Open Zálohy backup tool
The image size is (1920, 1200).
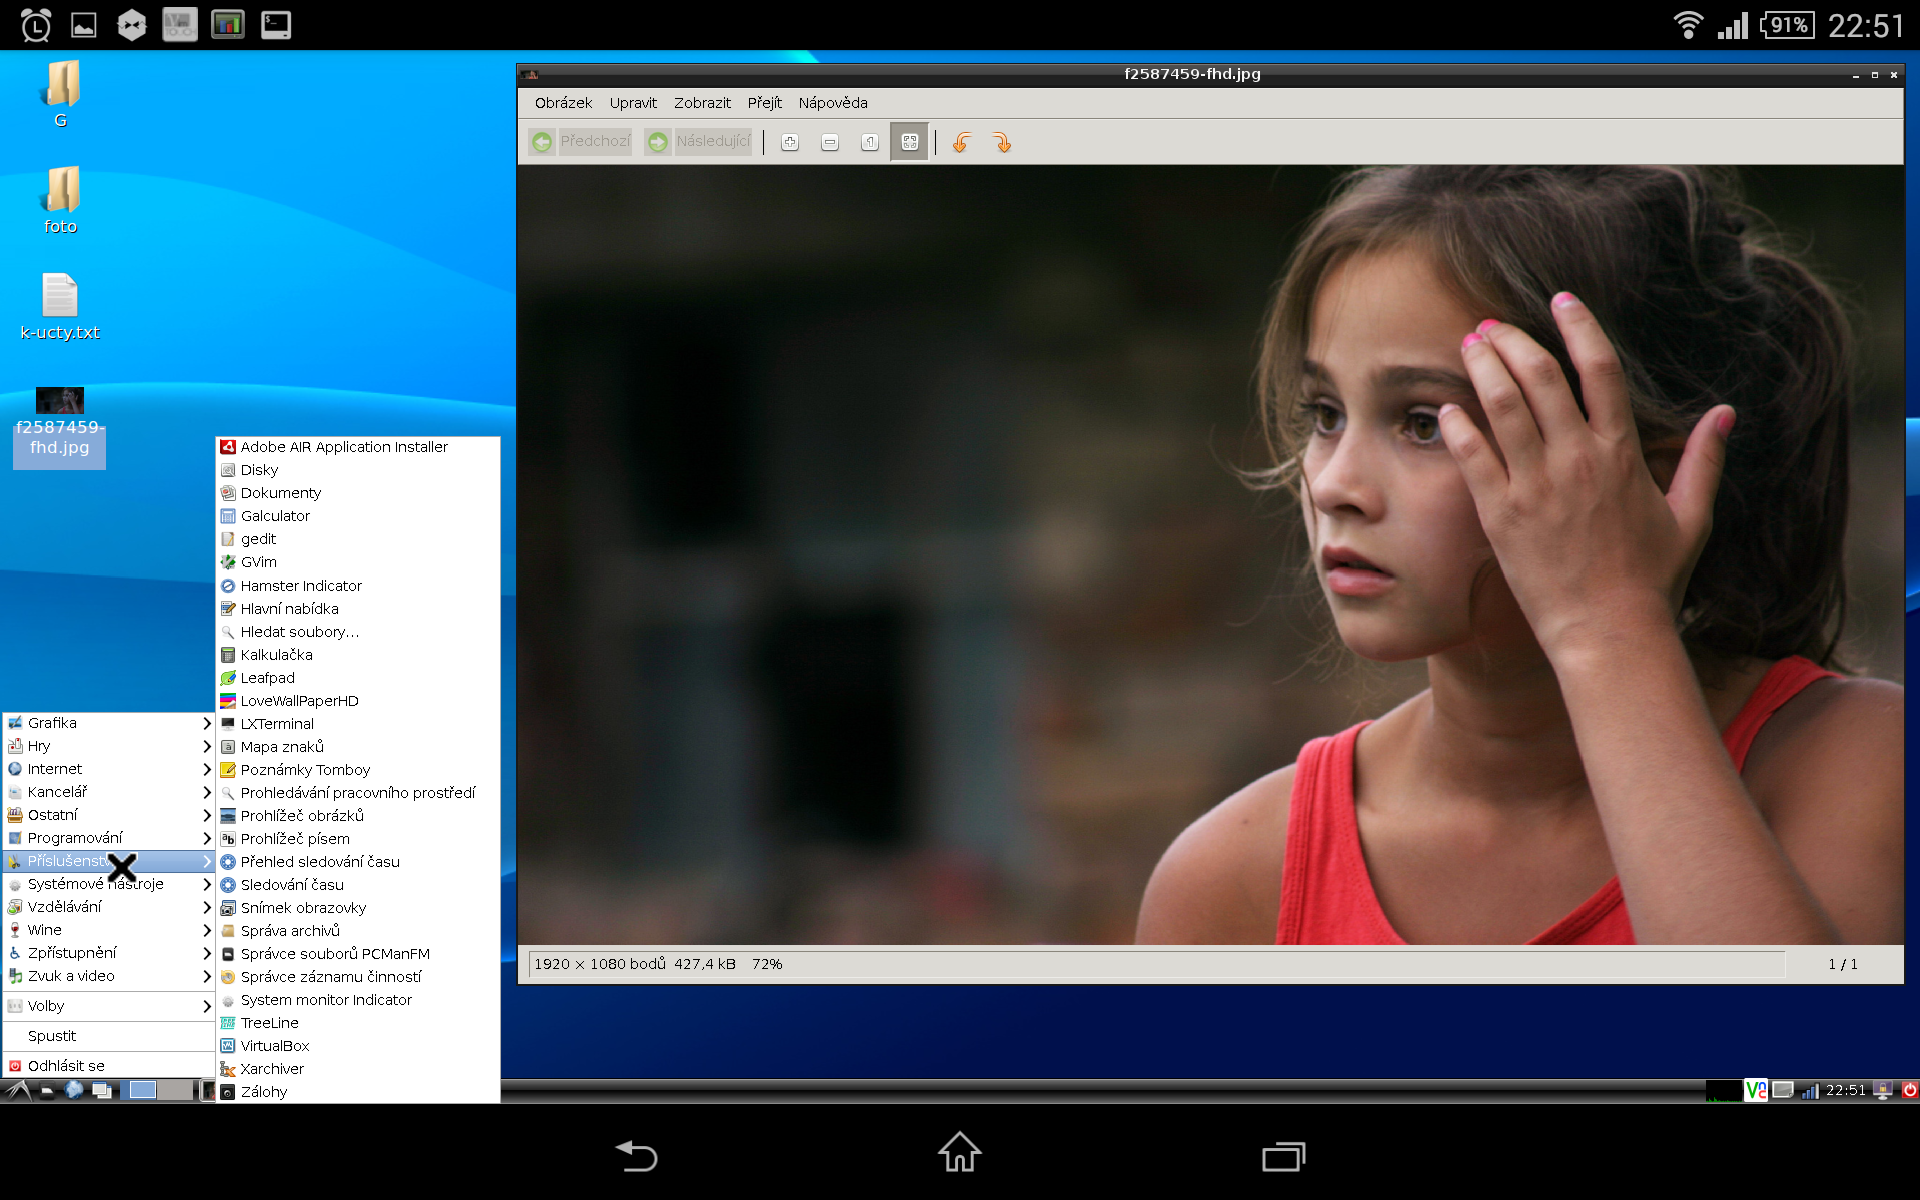(358, 1092)
